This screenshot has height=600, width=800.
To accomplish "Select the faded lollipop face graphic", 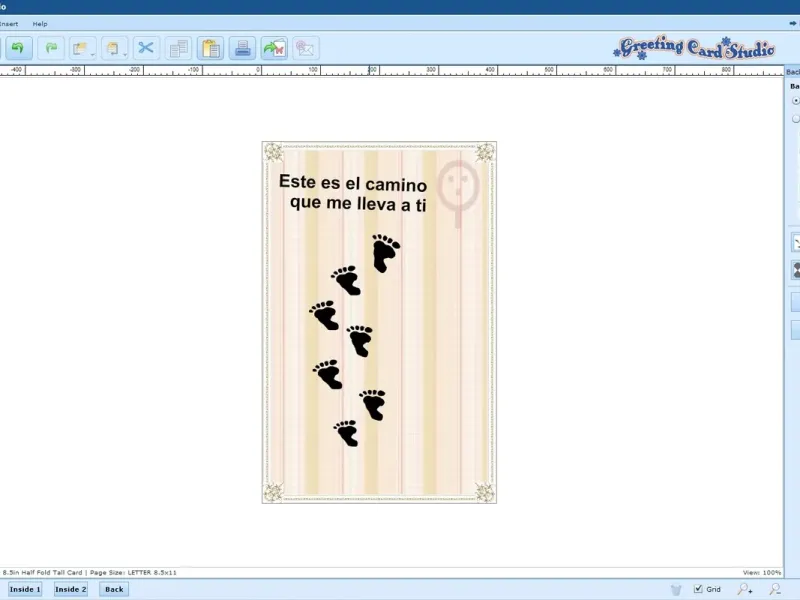I will (x=458, y=193).
